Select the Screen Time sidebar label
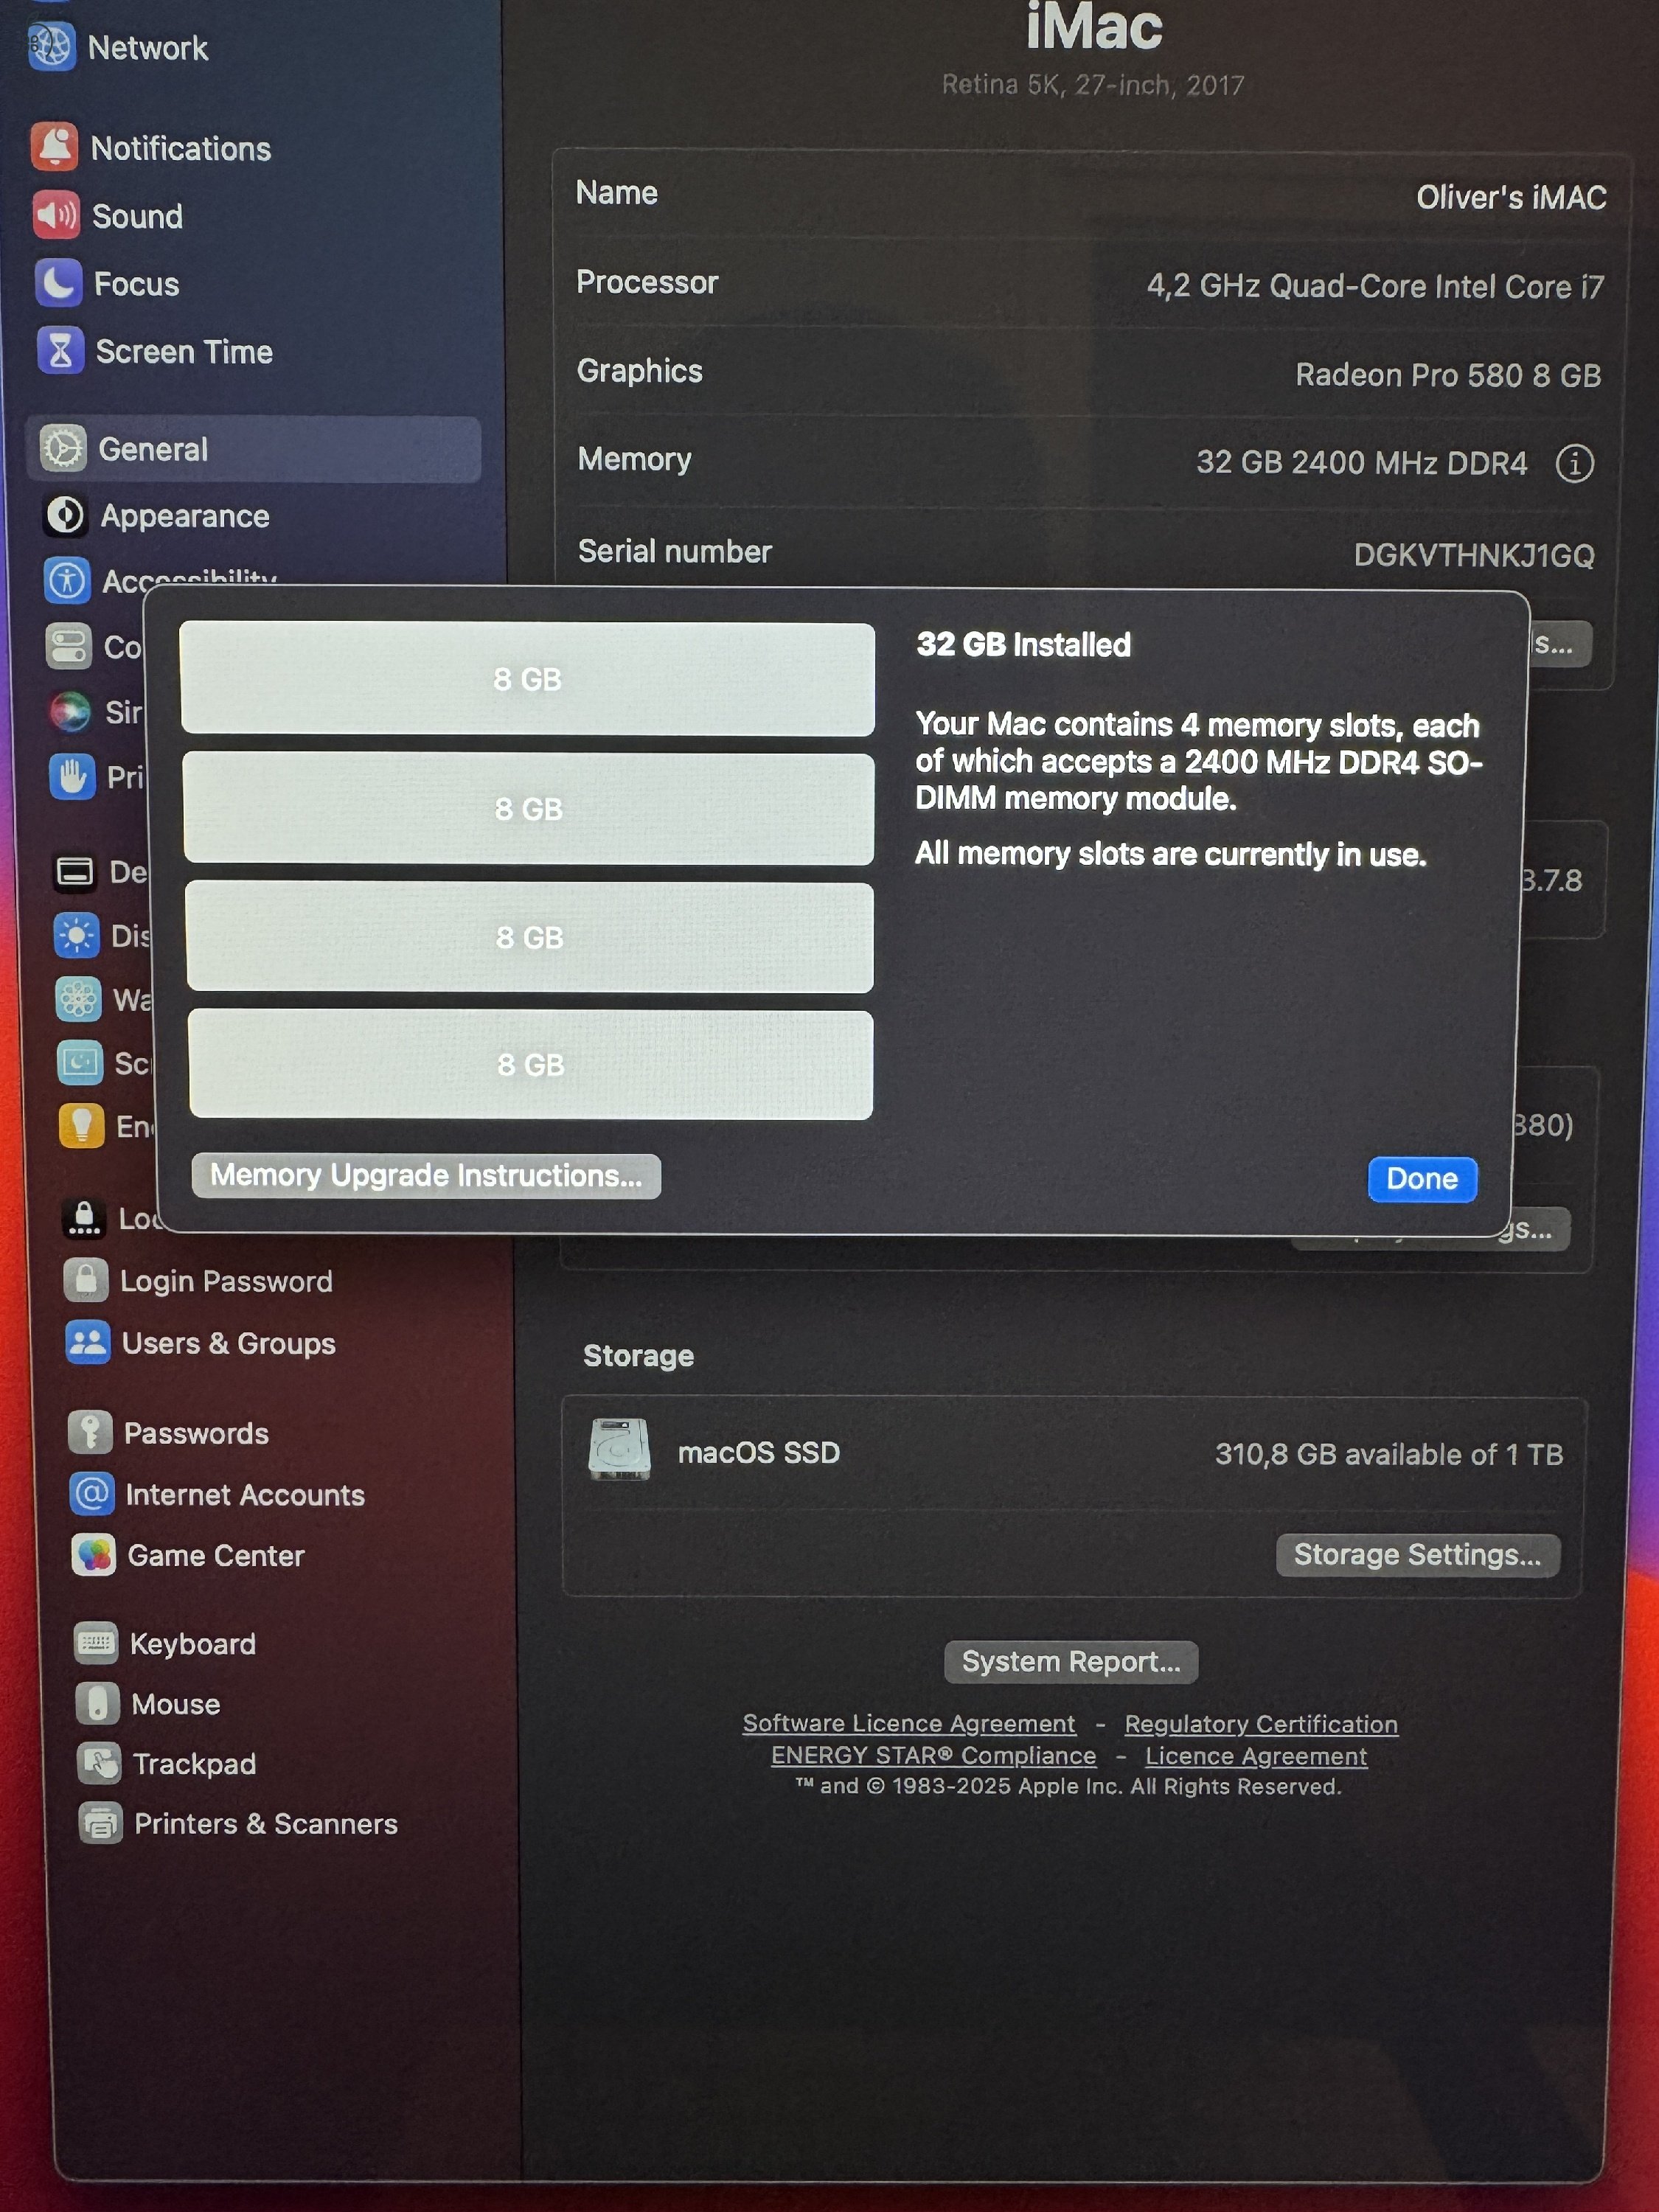This screenshot has height=2212, width=1659. [x=184, y=352]
